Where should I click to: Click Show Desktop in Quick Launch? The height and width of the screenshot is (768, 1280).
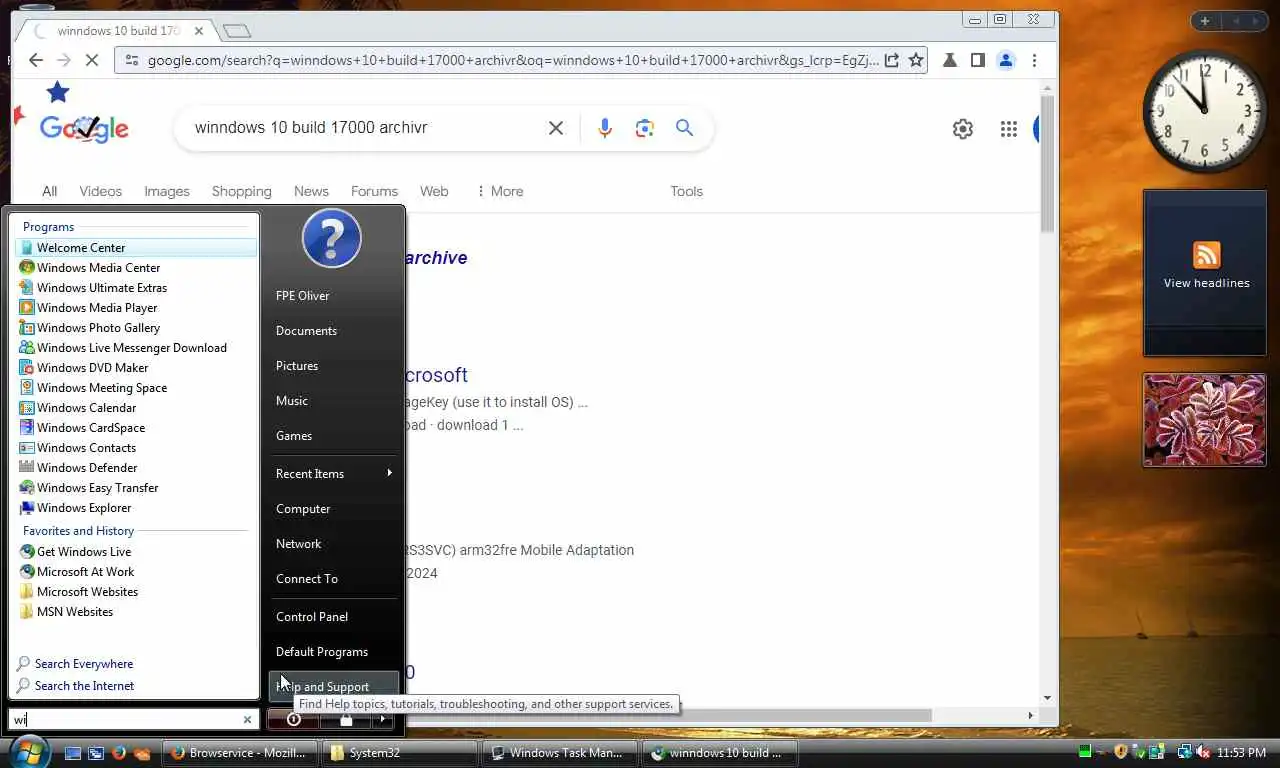(x=73, y=753)
